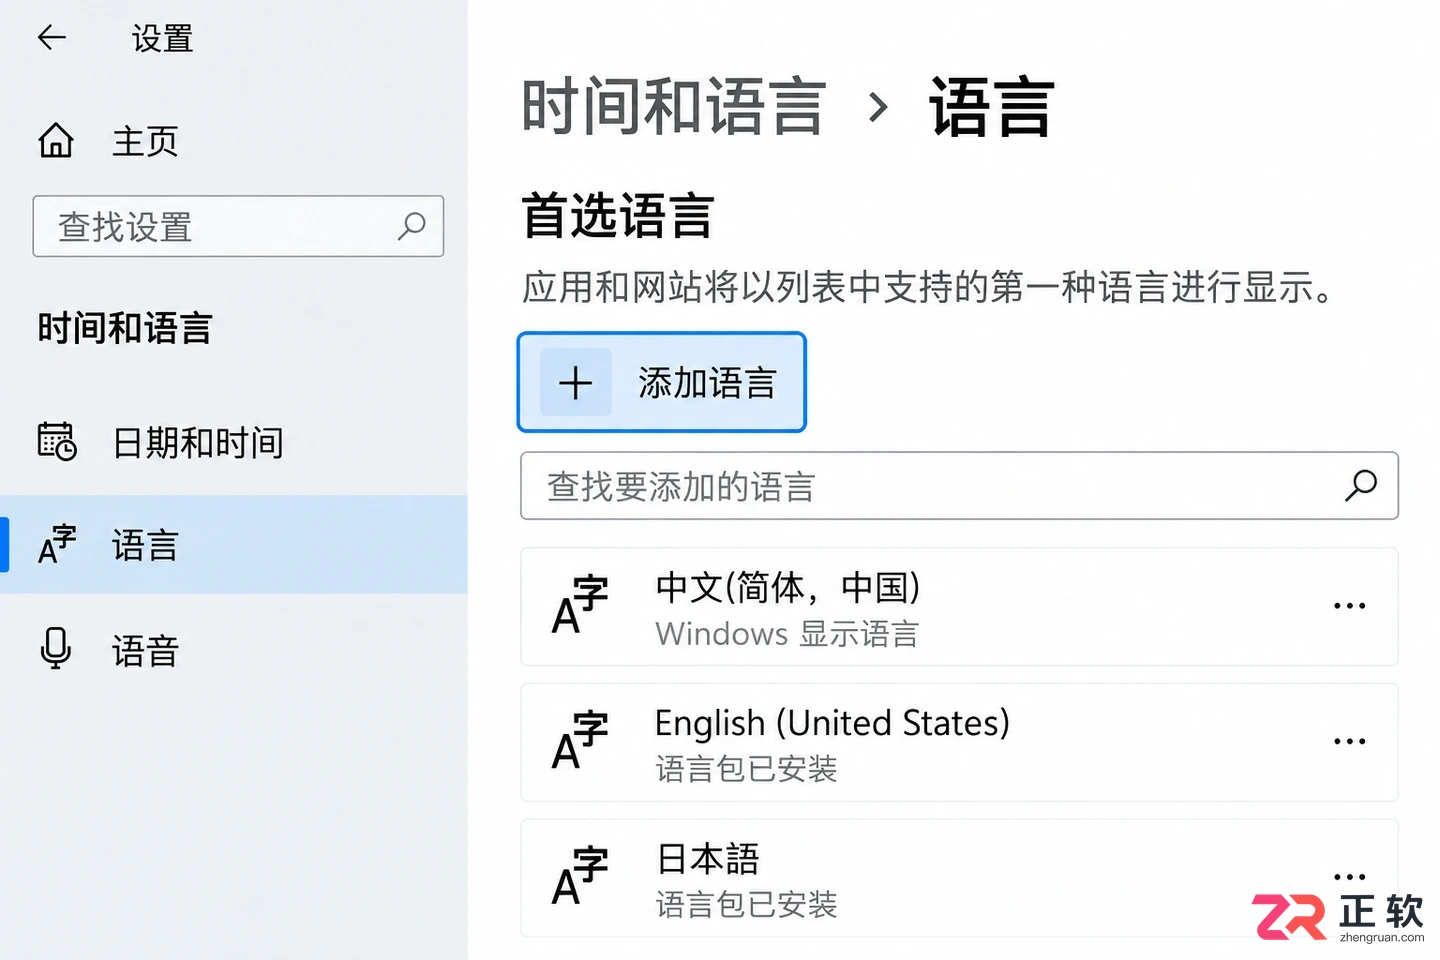
Task: Click the calendar icon for 日期和时间
Action: pos(57,441)
